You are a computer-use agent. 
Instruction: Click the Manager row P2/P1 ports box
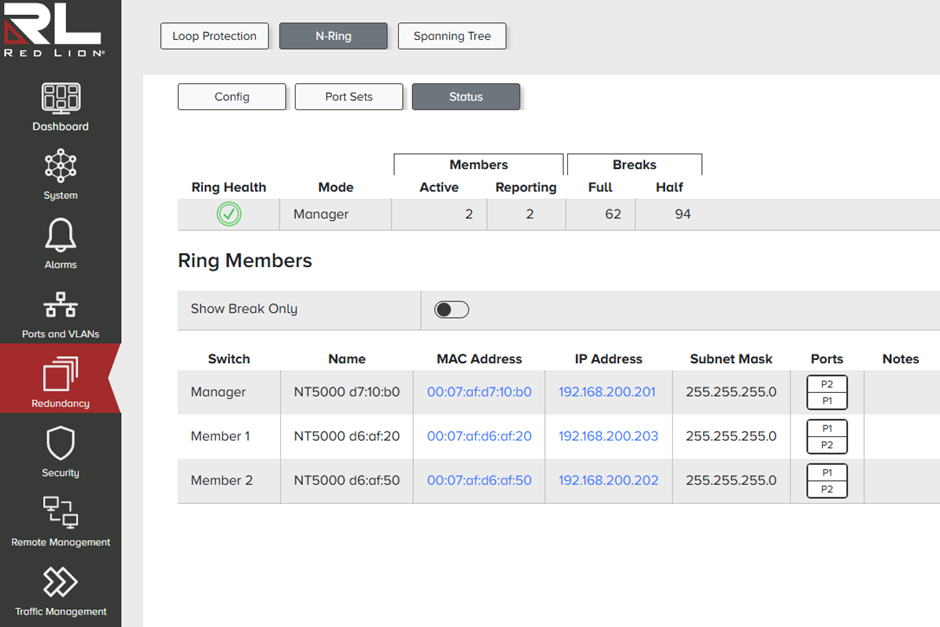coord(827,392)
